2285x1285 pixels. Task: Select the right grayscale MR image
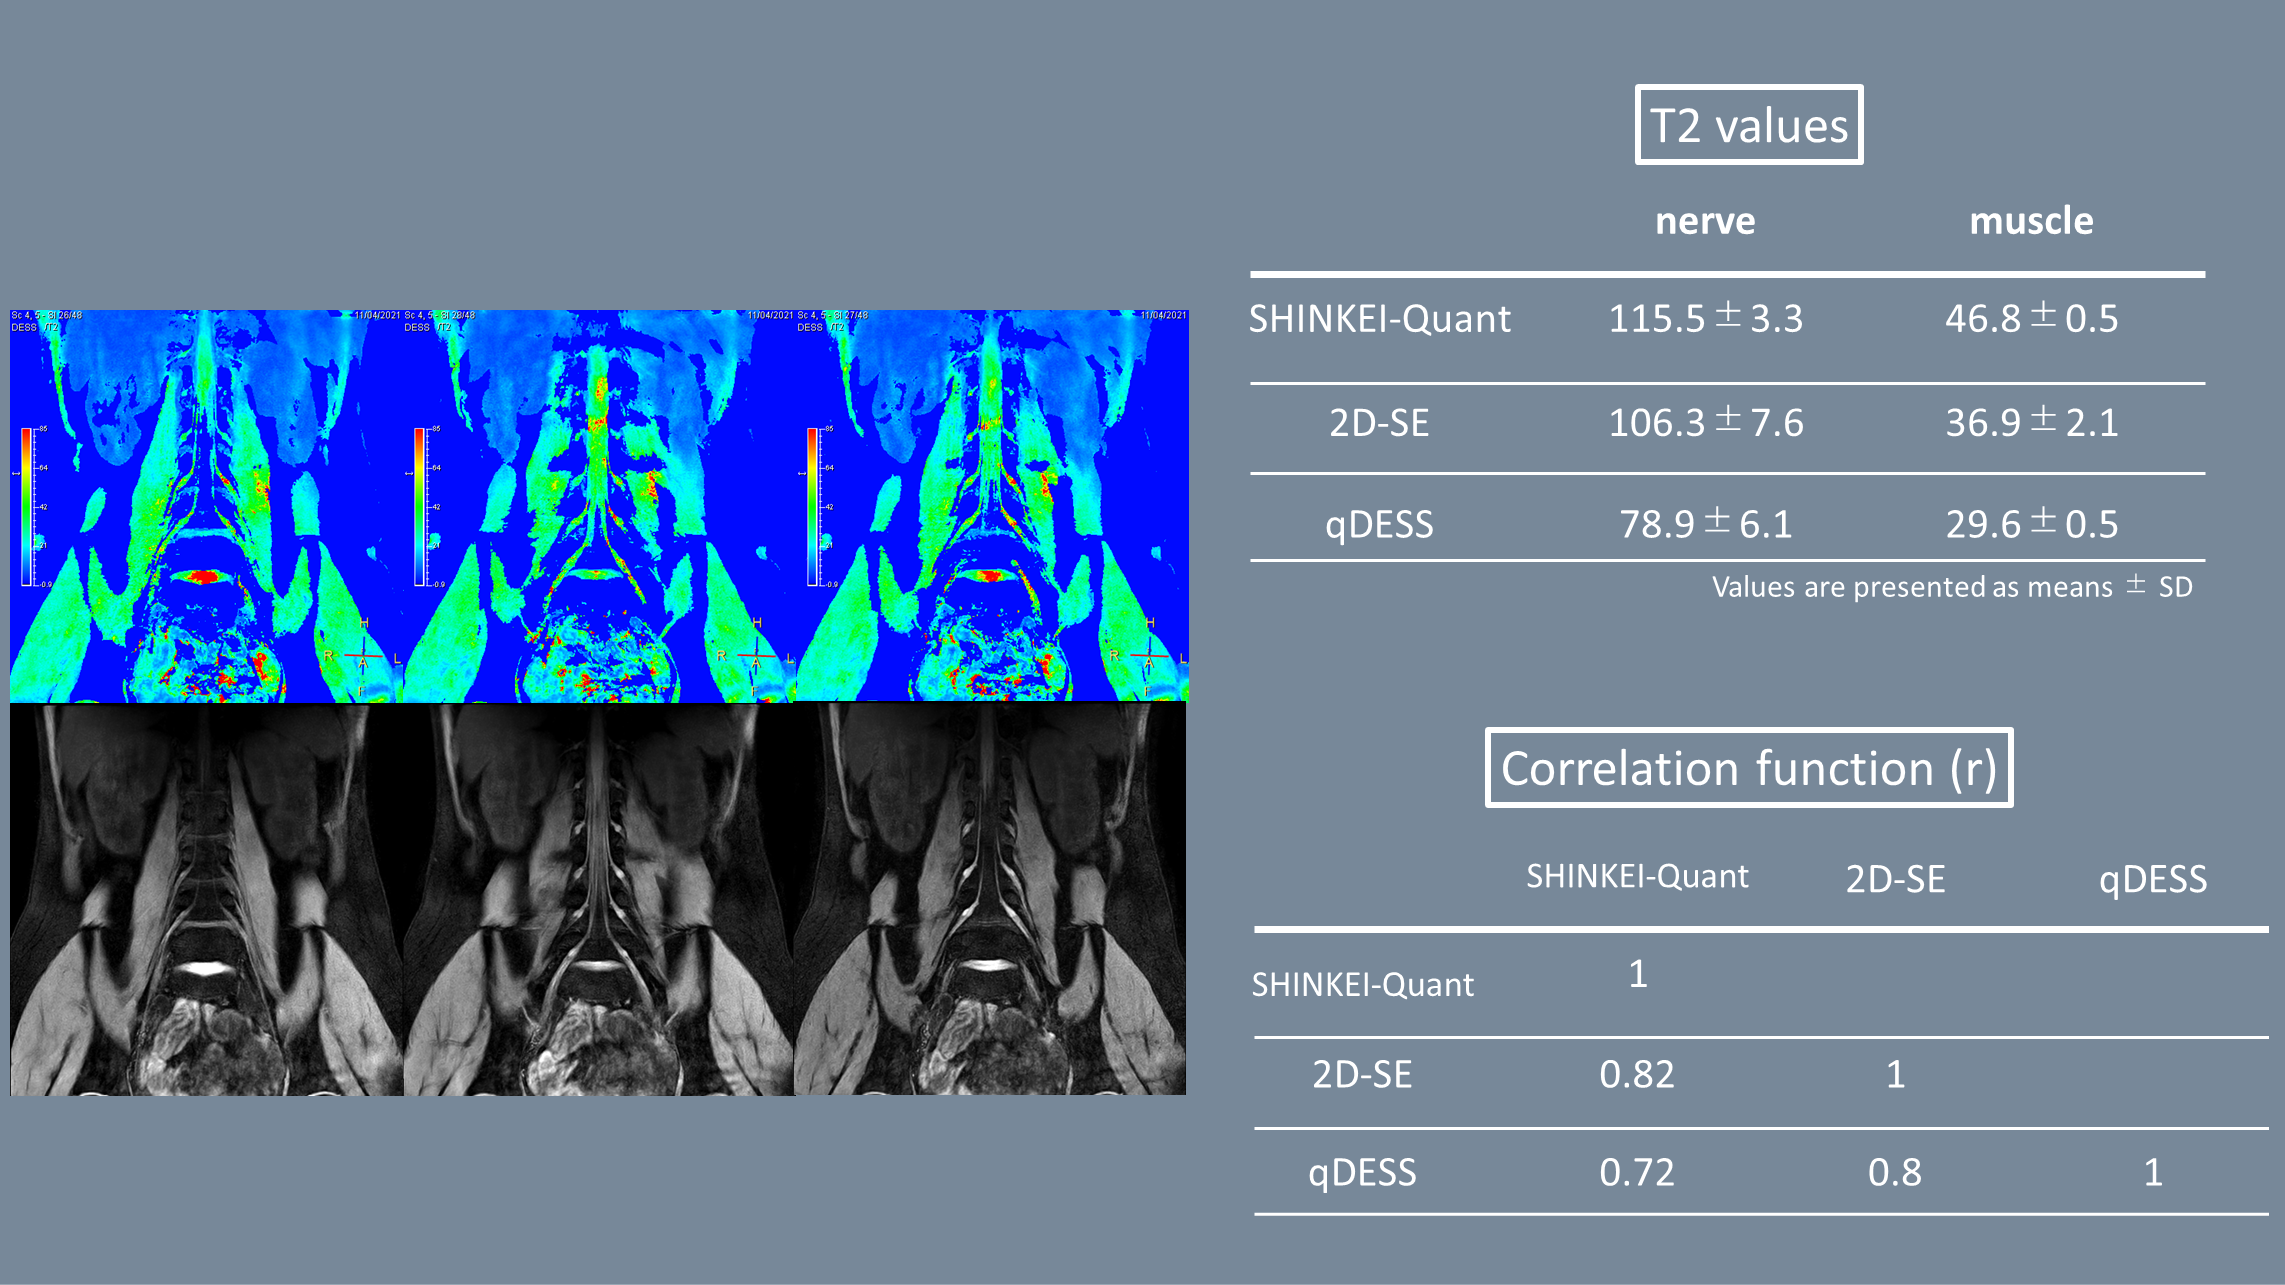tap(990, 900)
